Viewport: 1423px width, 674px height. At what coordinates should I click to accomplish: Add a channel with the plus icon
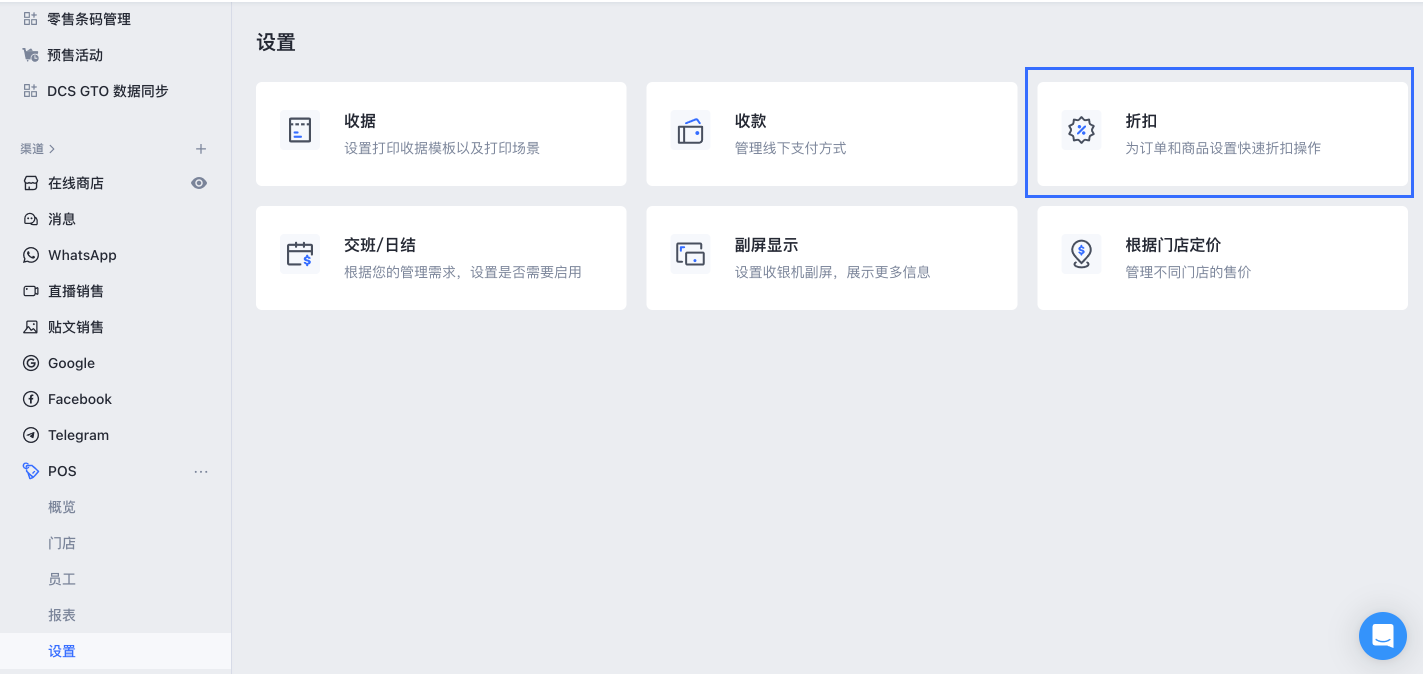point(200,149)
